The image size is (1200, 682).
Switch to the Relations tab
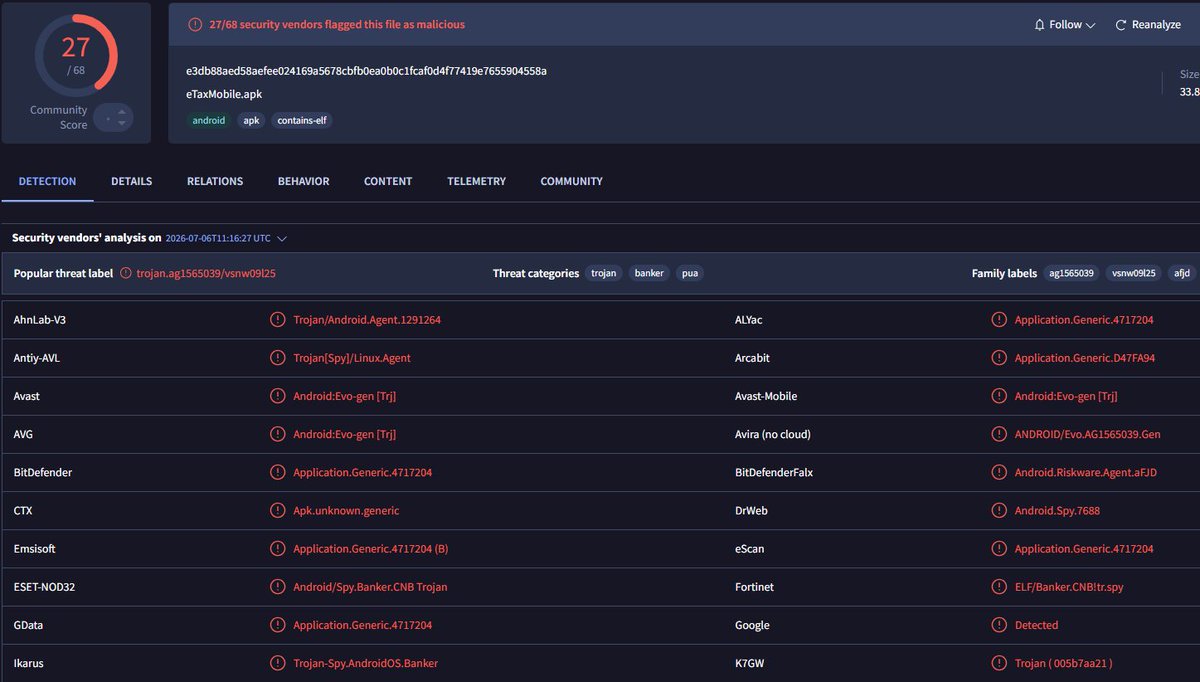pos(215,181)
